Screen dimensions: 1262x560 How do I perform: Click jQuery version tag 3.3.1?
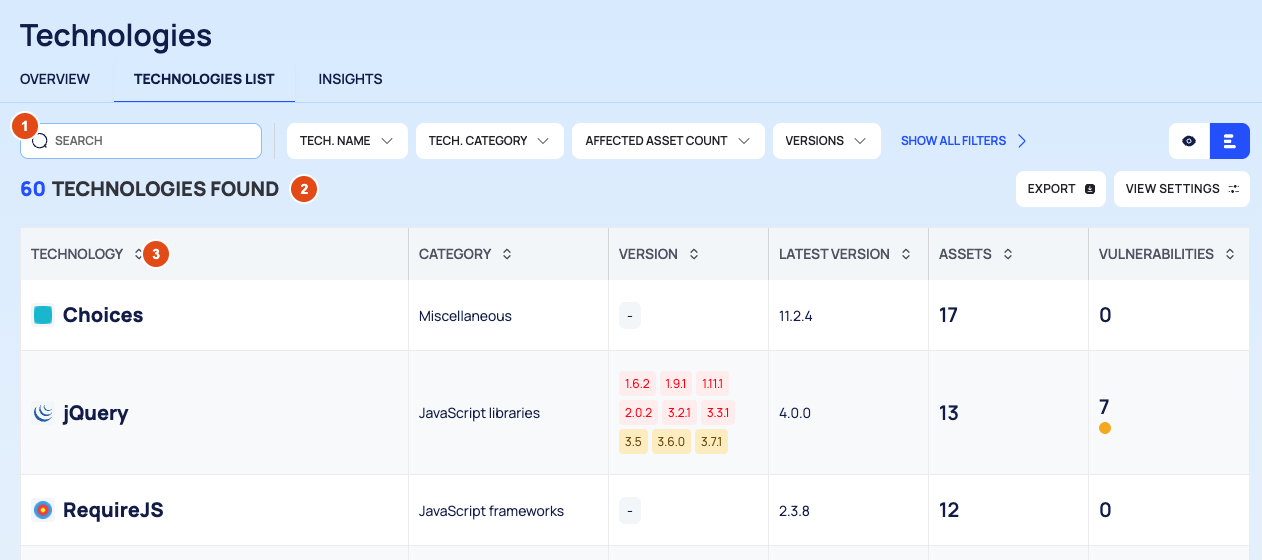click(717, 412)
